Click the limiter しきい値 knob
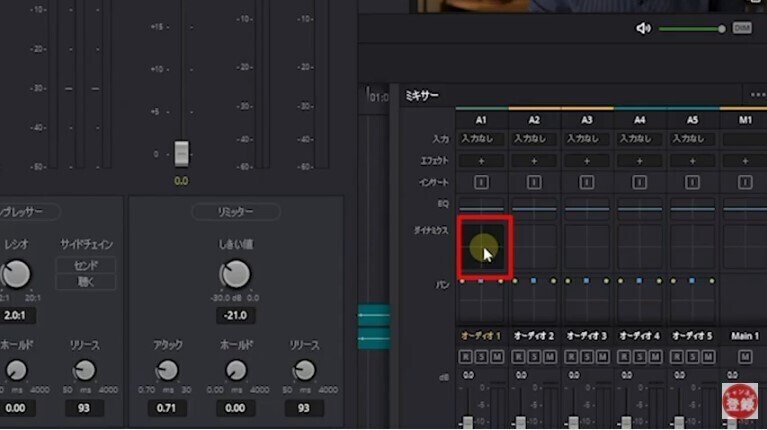767x430 pixels. [235, 274]
